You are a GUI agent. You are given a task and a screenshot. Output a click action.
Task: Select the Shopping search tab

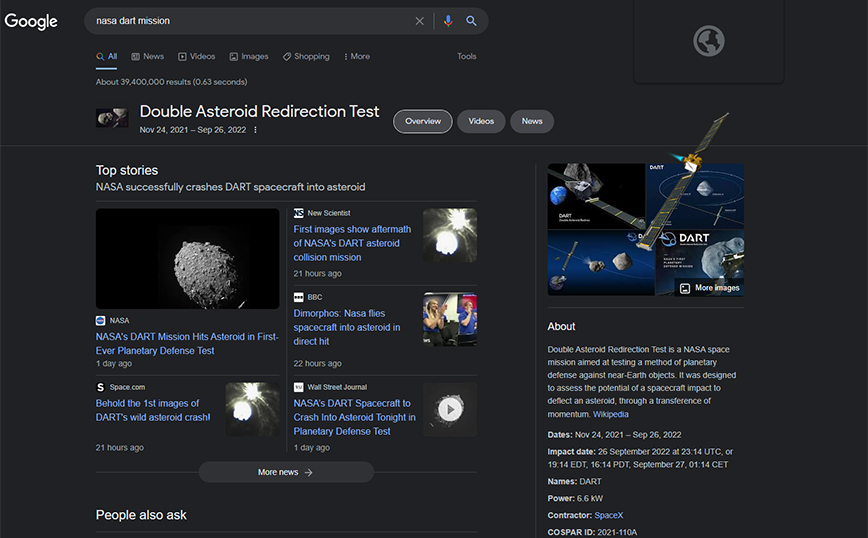click(306, 57)
